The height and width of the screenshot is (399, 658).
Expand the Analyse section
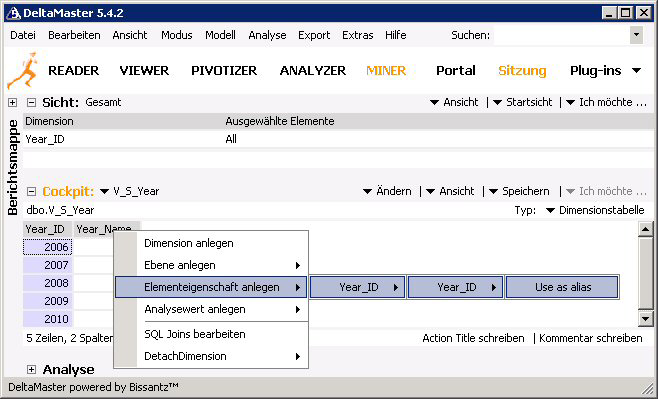click(x=31, y=369)
